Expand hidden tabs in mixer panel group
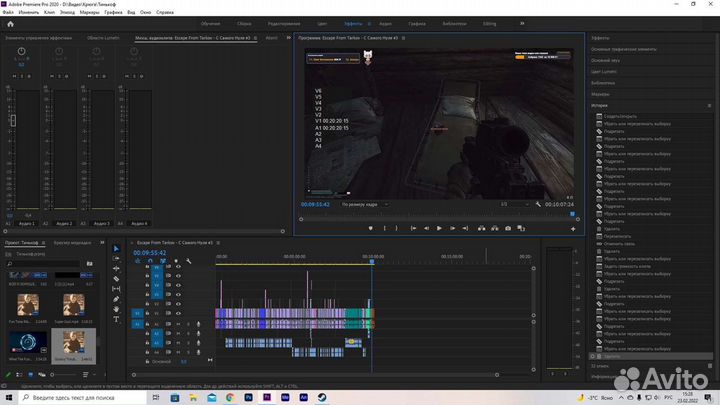This screenshot has width=720, height=405. coord(288,38)
